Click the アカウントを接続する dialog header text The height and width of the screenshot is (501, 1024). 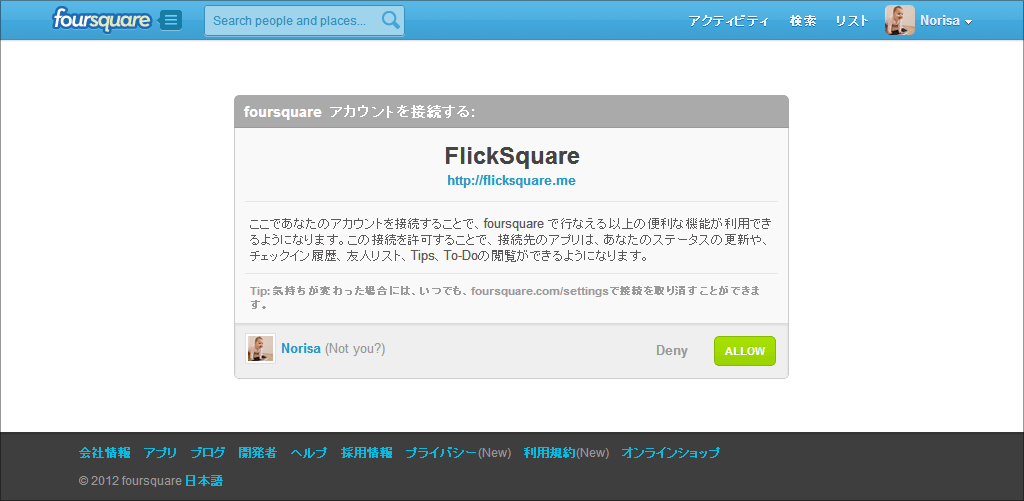pos(402,112)
